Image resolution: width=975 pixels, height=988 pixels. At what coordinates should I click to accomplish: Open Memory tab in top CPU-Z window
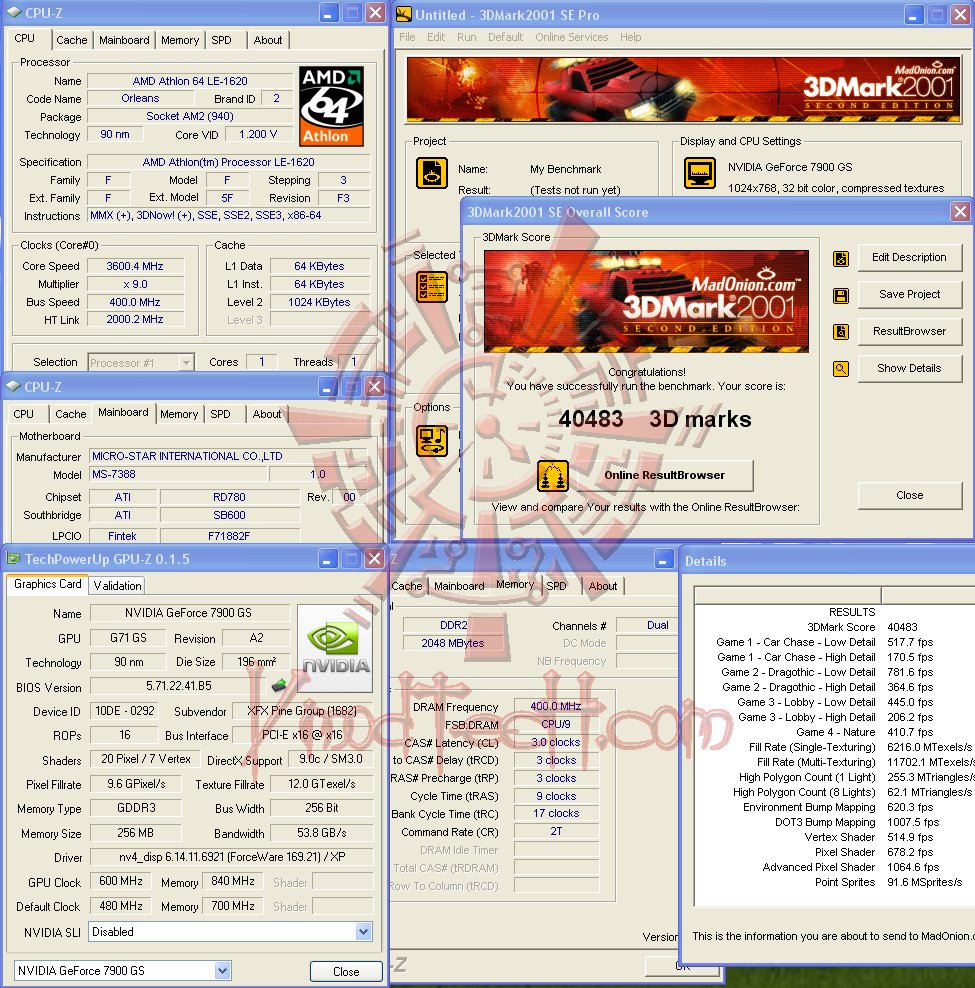pos(180,40)
